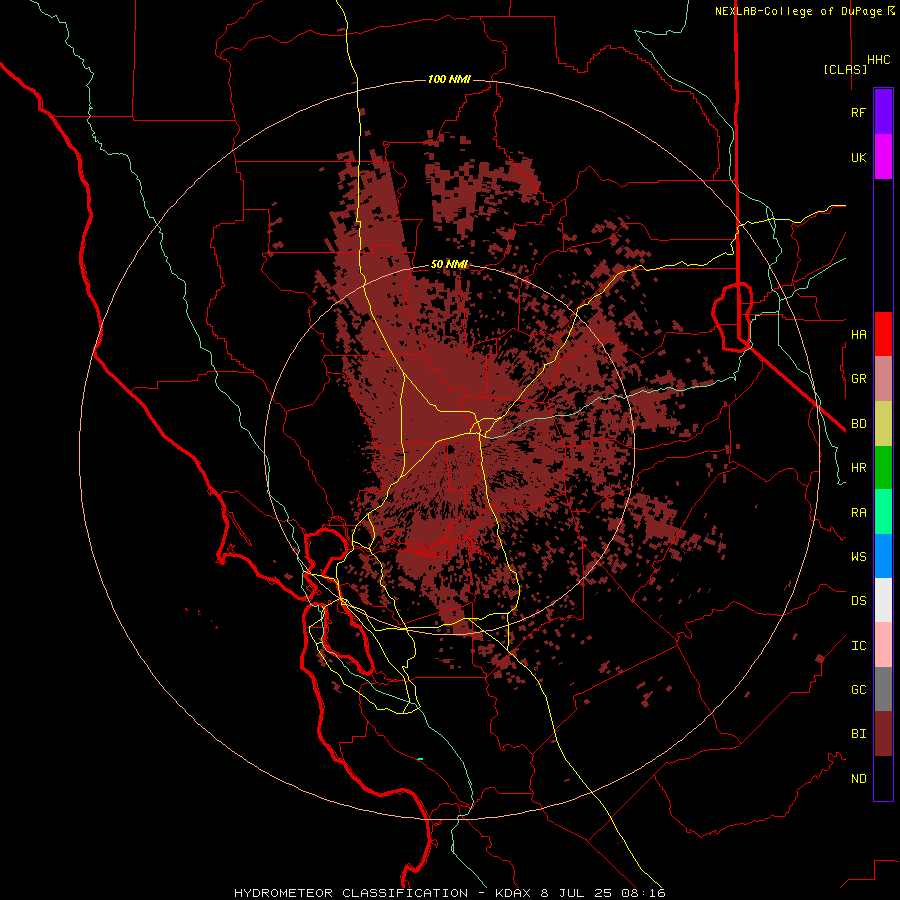Viewport: 900px width, 900px height.
Task: Select the GR legend label
Action: pos(858,379)
